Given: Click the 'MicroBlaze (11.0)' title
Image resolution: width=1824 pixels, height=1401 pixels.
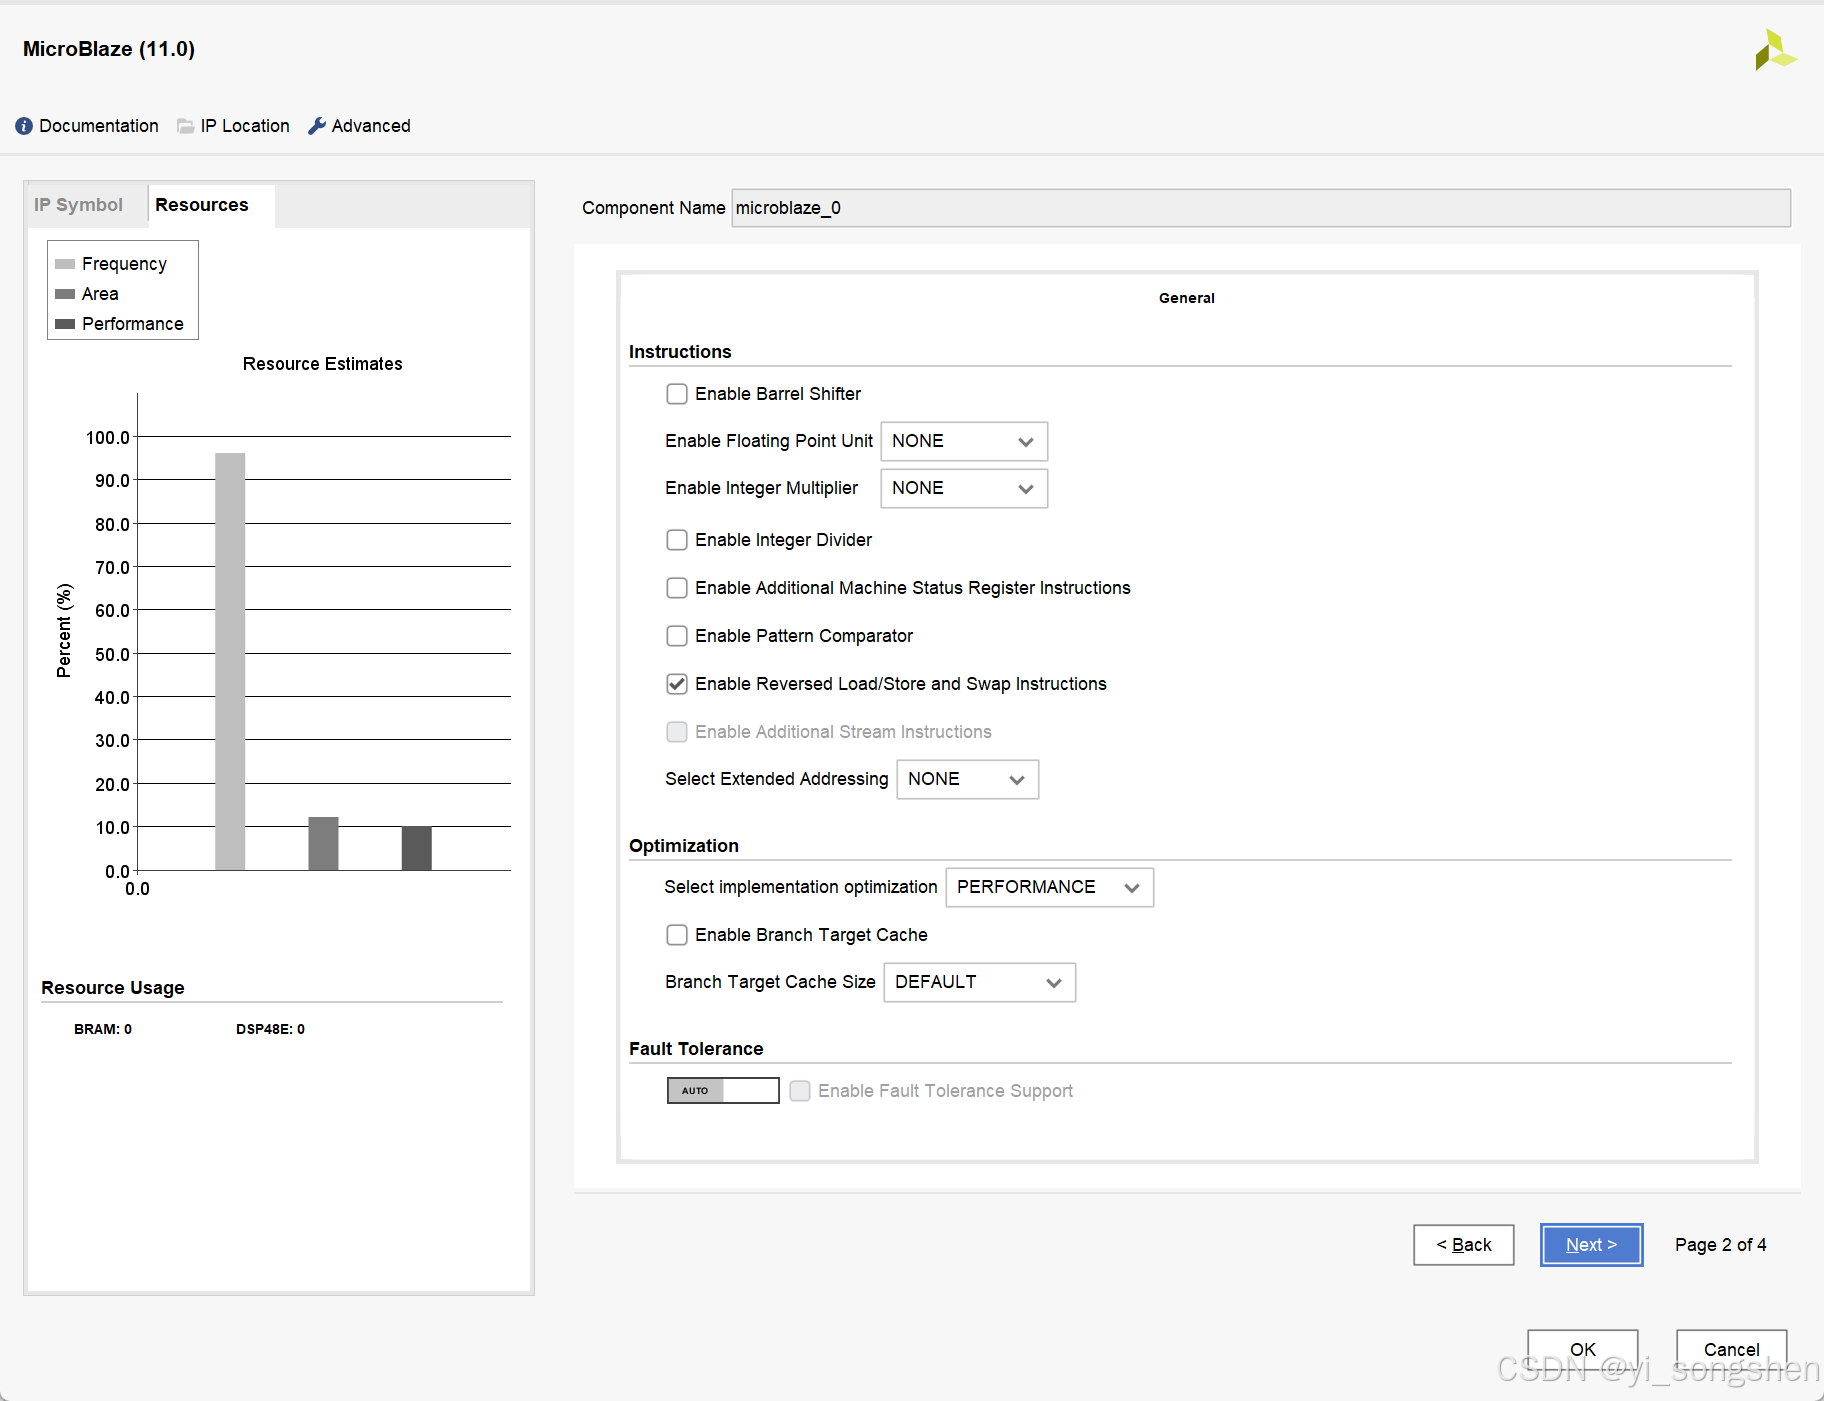Looking at the screenshot, I should tap(109, 49).
